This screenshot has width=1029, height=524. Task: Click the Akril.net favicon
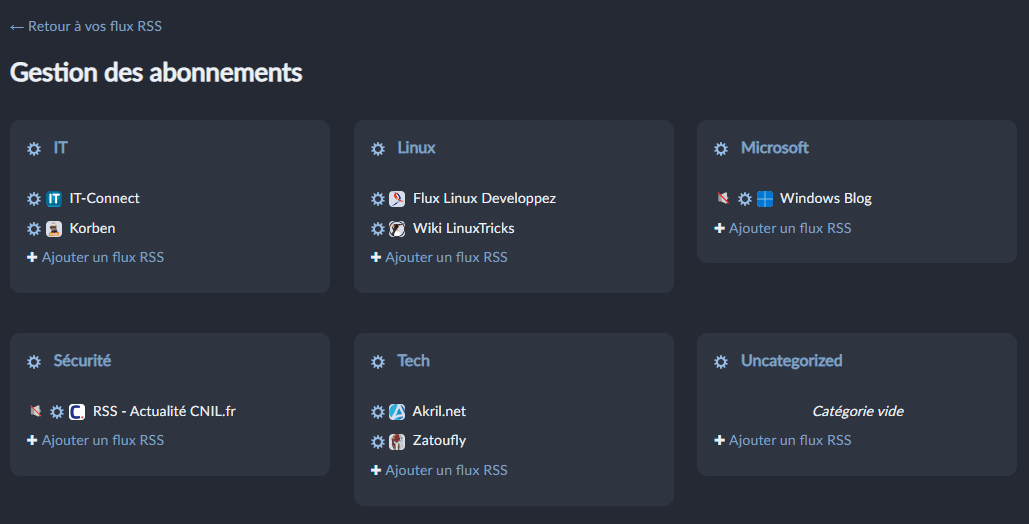[397, 412]
